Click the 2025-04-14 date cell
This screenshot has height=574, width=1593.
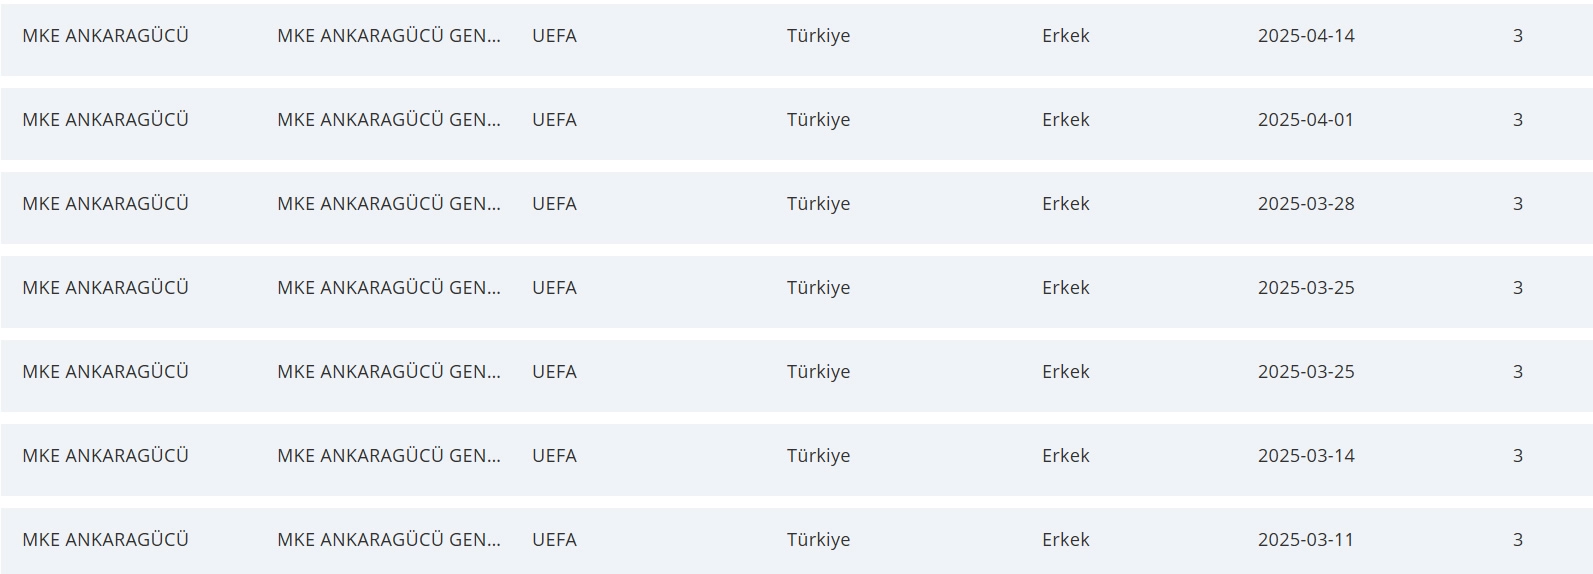[1305, 36]
